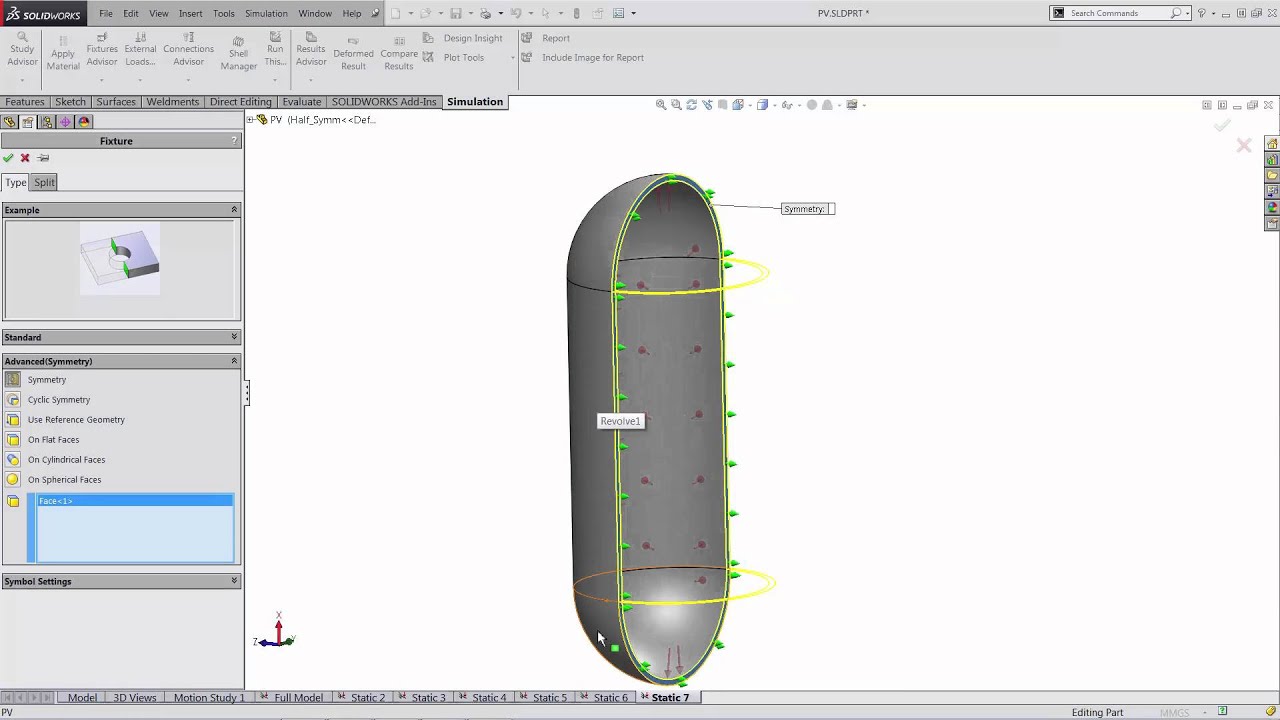Image resolution: width=1280 pixels, height=720 pixels.
Task: Click the Editing Part status text
Action: (x=1097, y=713)
